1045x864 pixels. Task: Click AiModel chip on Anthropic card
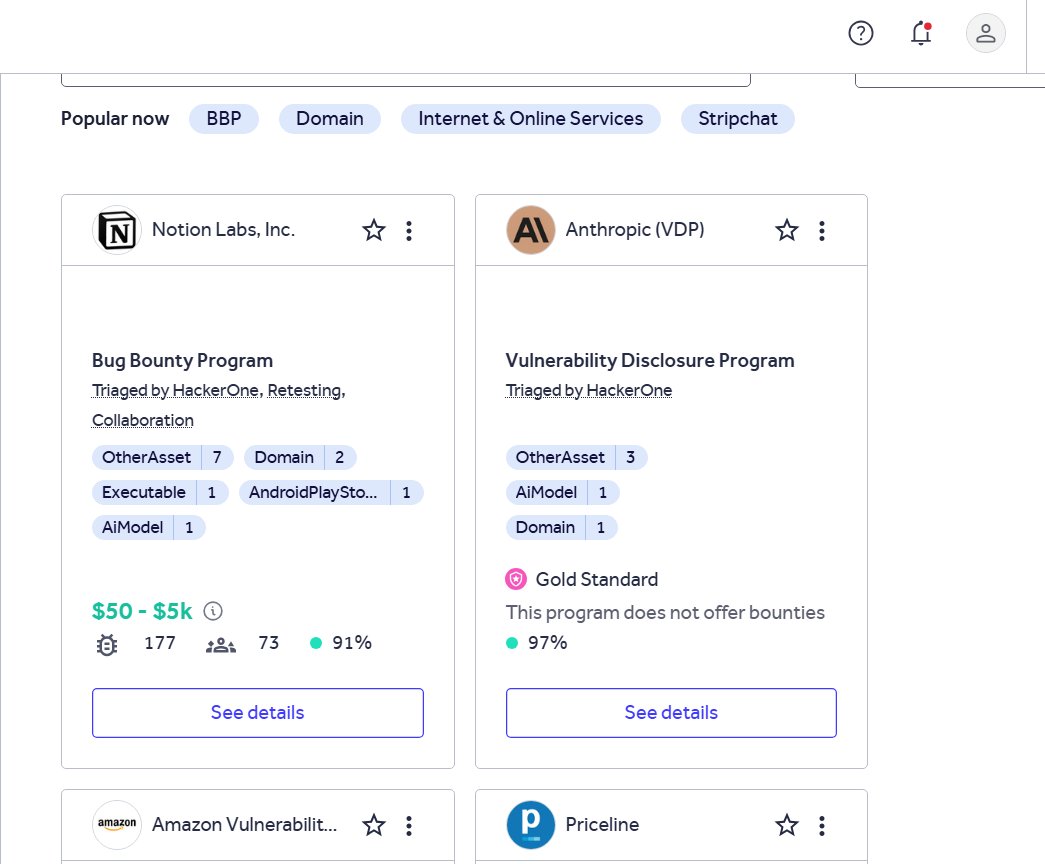(x=562, y=493)
